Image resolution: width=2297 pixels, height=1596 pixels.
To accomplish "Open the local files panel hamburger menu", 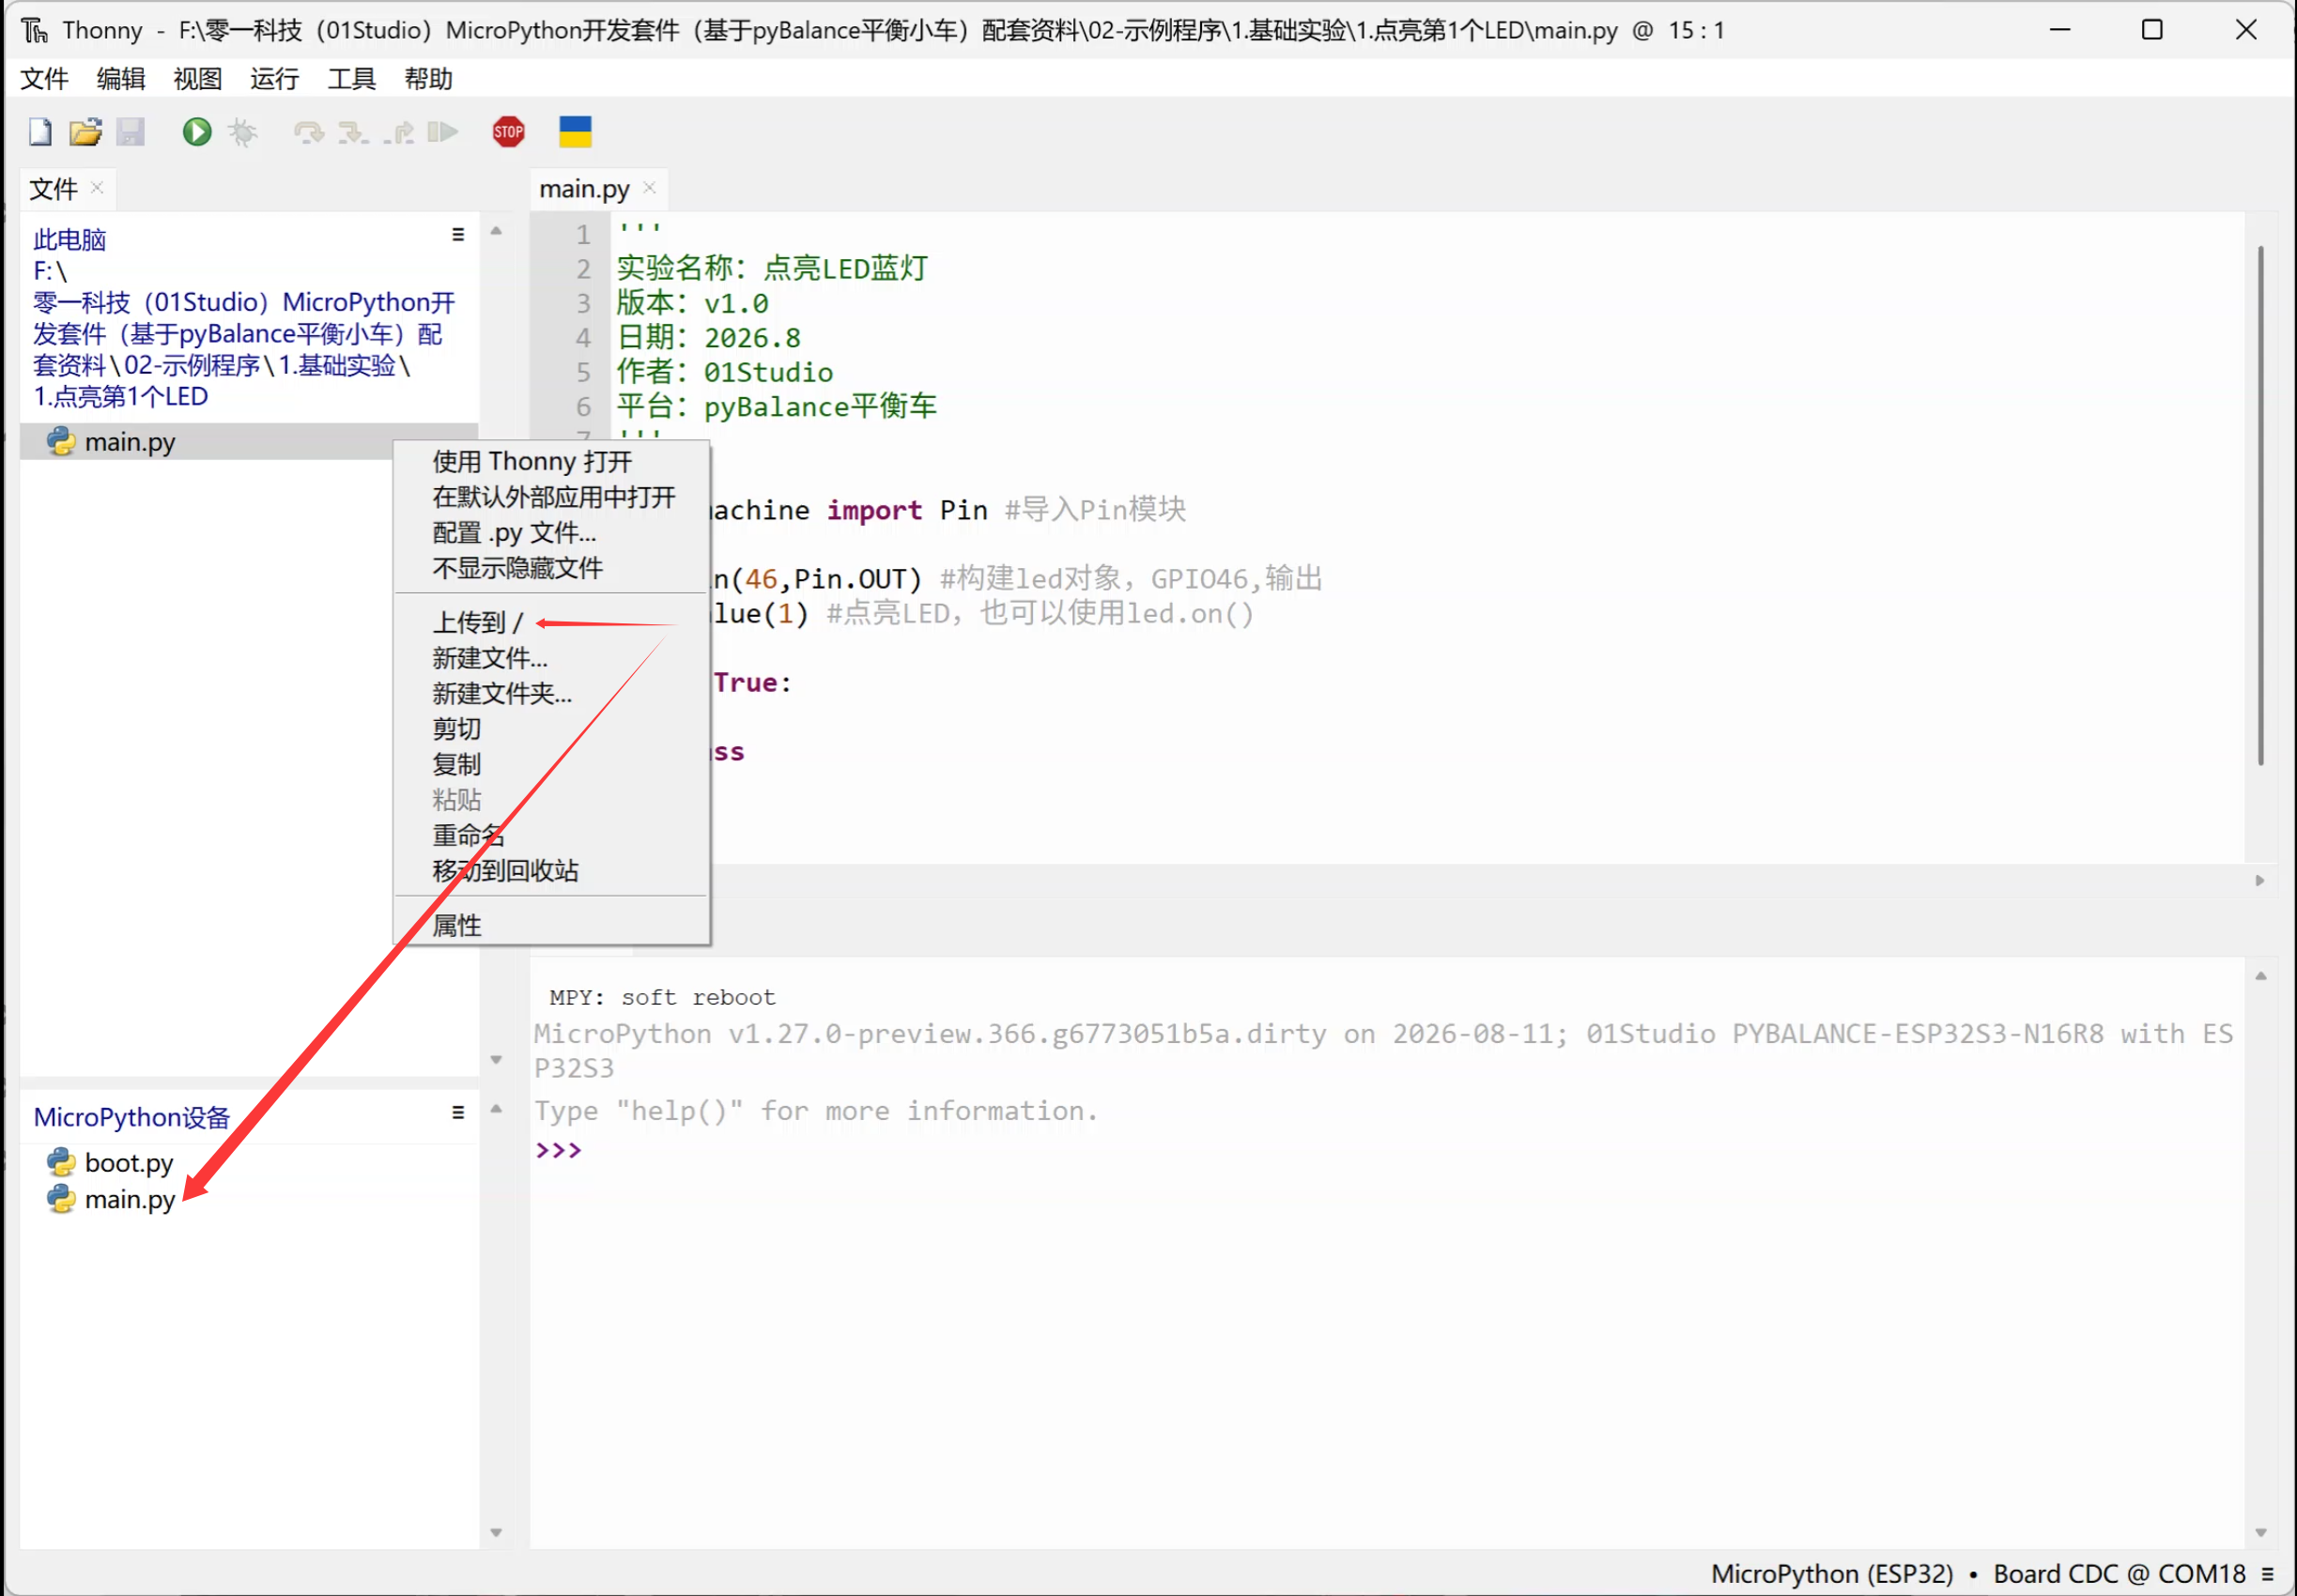I will [458, 234].
